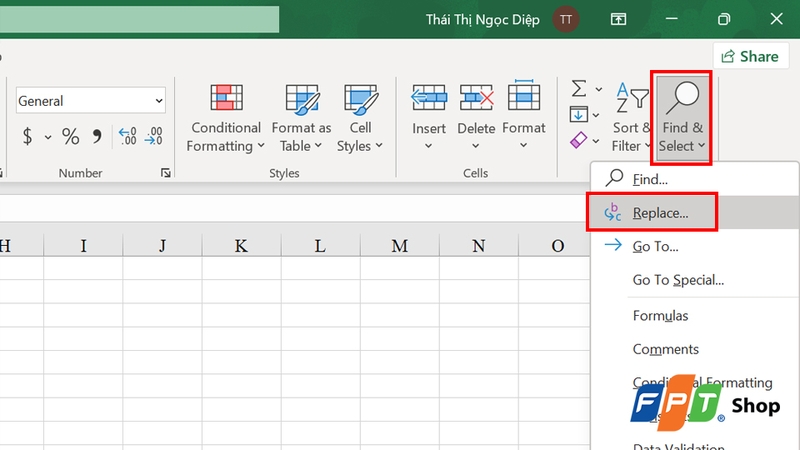The width and height of the screenshot is (800, 450).
Task: Apply Percent Style formatting
Action: tap(70, 136)
